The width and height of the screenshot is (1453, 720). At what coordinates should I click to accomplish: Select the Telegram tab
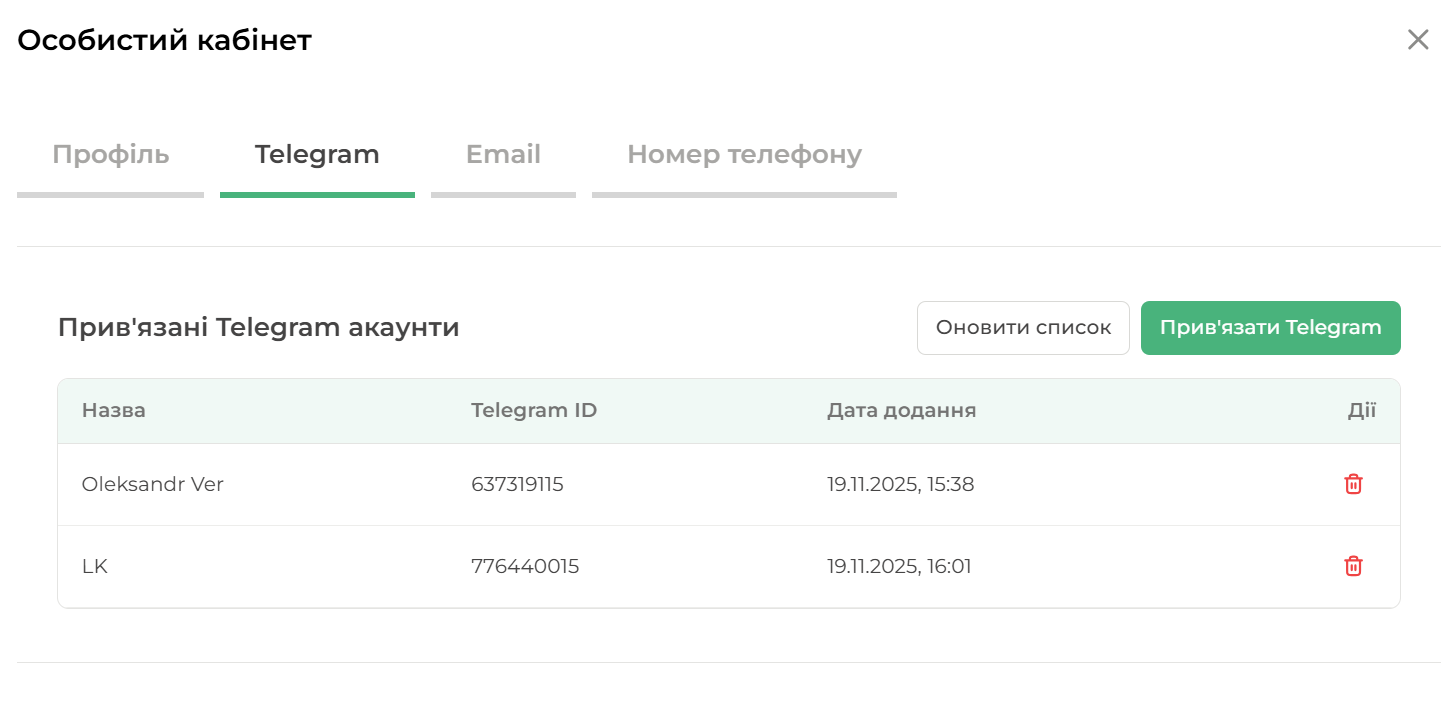[317, 156]
